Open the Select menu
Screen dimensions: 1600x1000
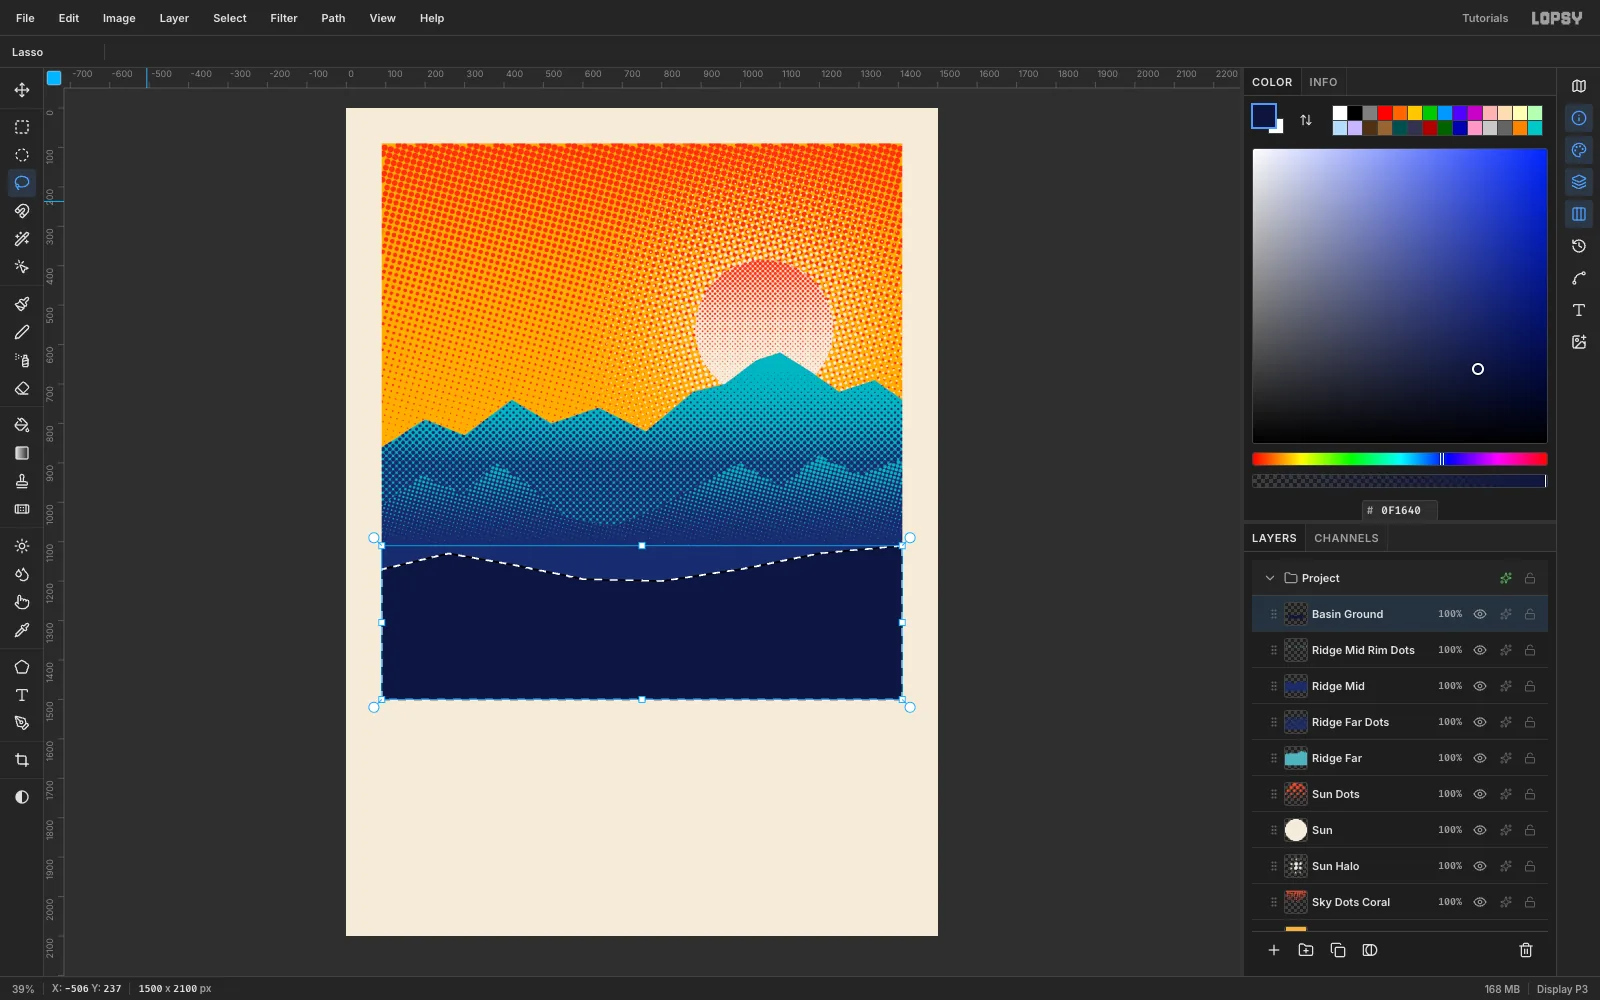pyautogui.click(x=230, y=18)
